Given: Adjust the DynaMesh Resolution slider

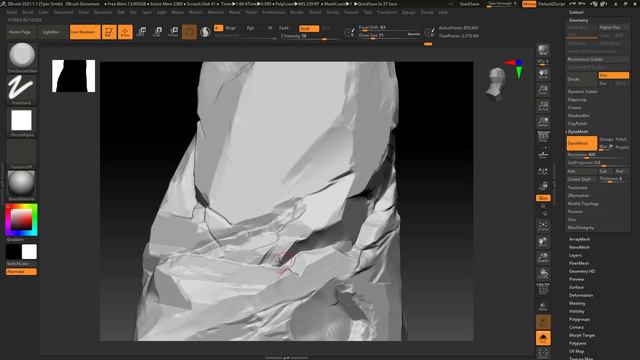Looking at the screenshot, I should pos(598,155).
